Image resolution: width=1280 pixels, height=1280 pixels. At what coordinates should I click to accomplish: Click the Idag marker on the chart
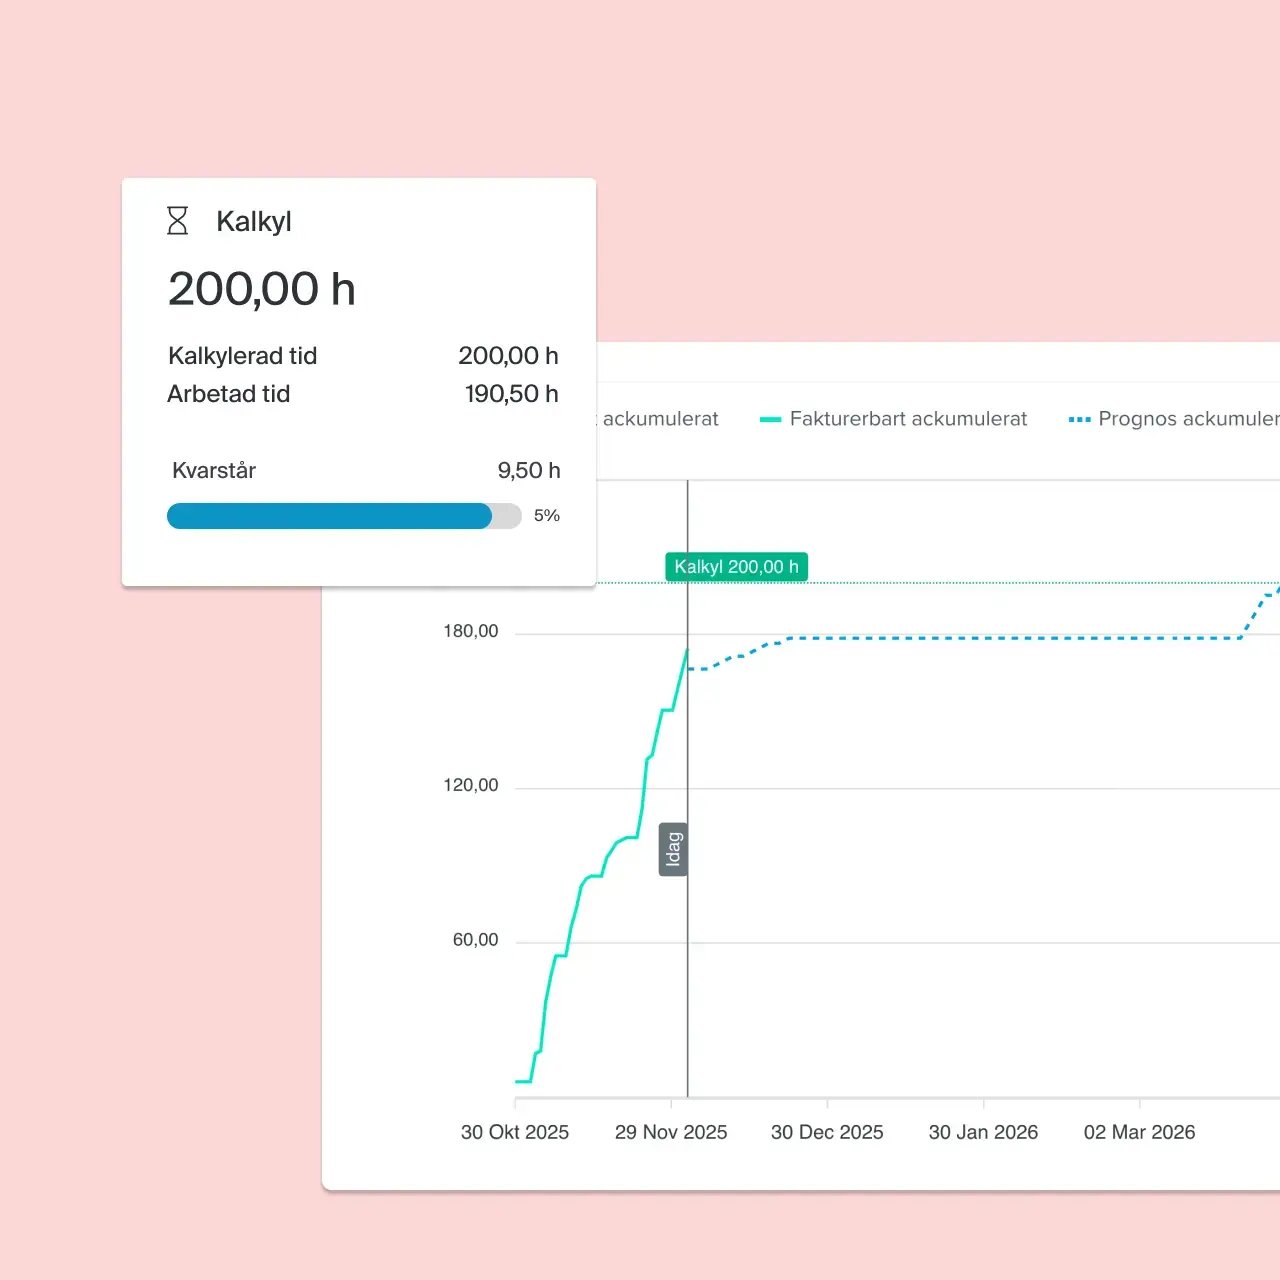[673, 850]
